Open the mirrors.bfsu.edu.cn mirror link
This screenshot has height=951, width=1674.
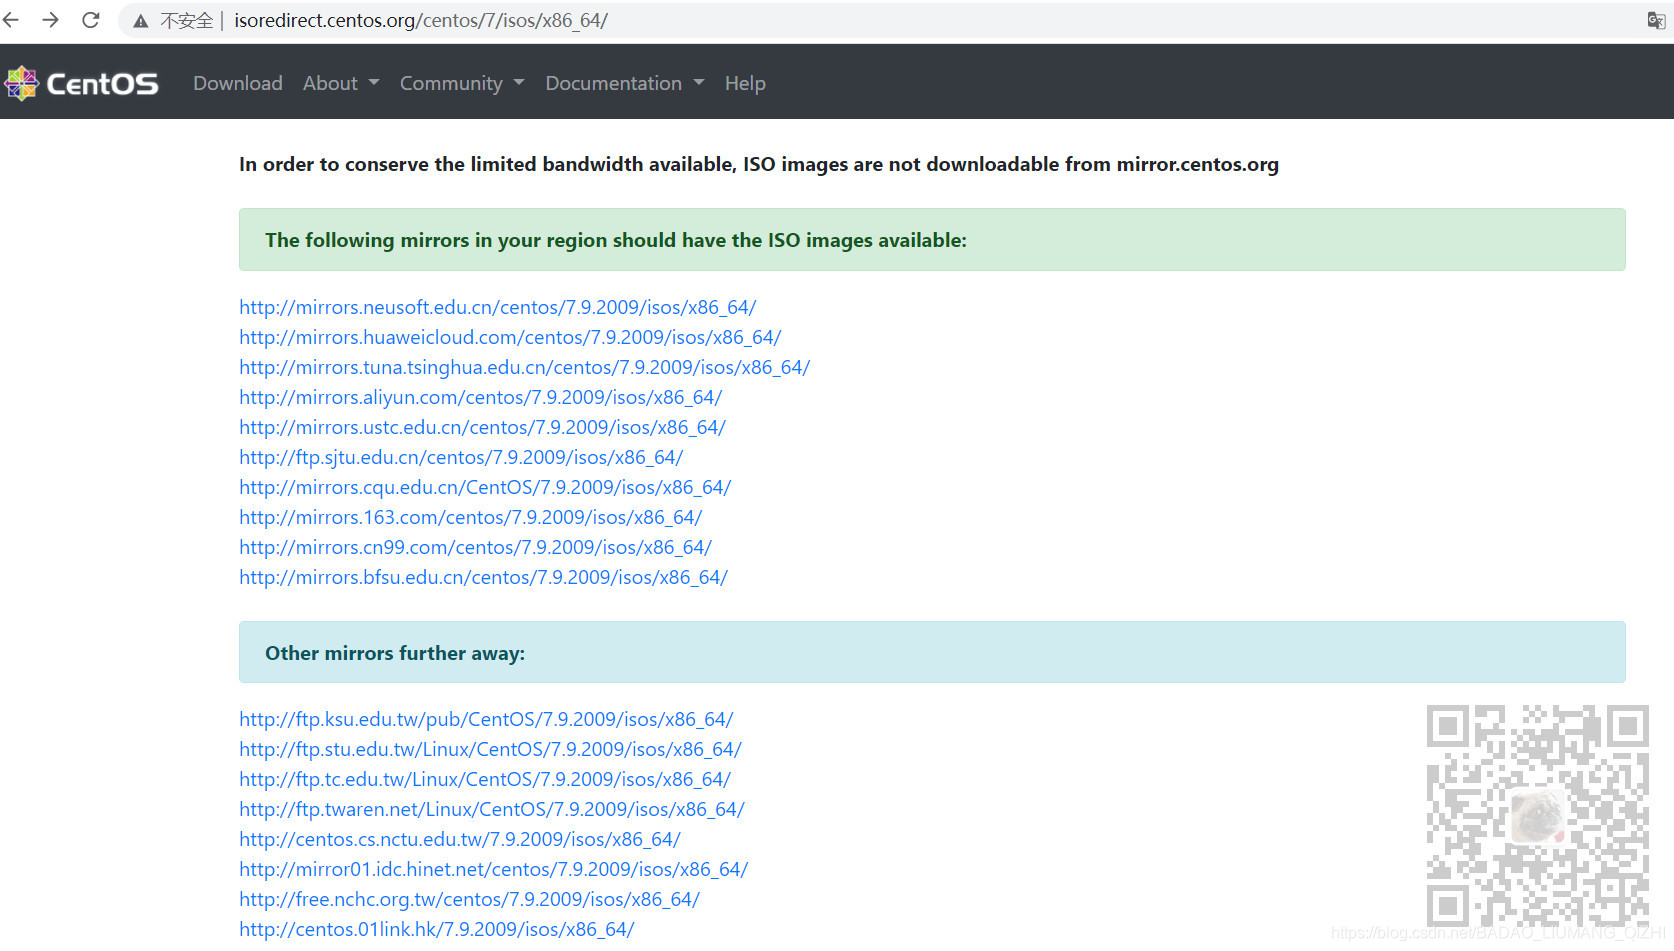(483, 577)
